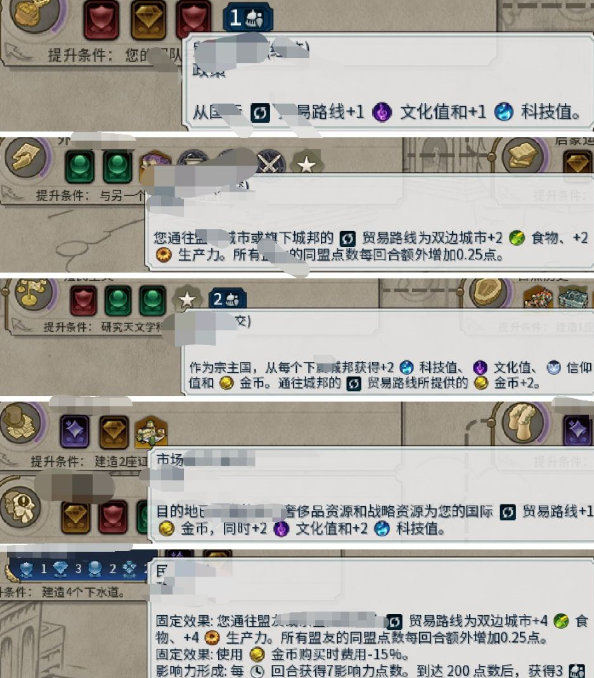Click the colorful city building icon near fossil
594x678 pixels.
[538, 299]
